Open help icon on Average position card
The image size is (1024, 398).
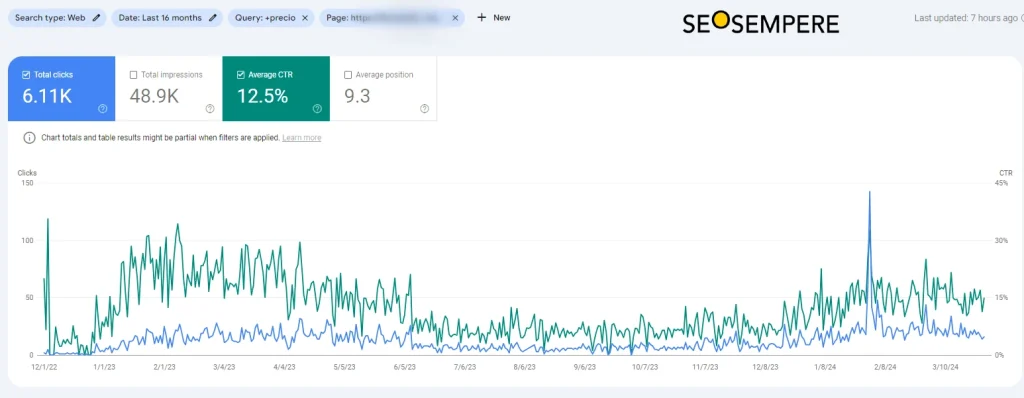point(424,109)
